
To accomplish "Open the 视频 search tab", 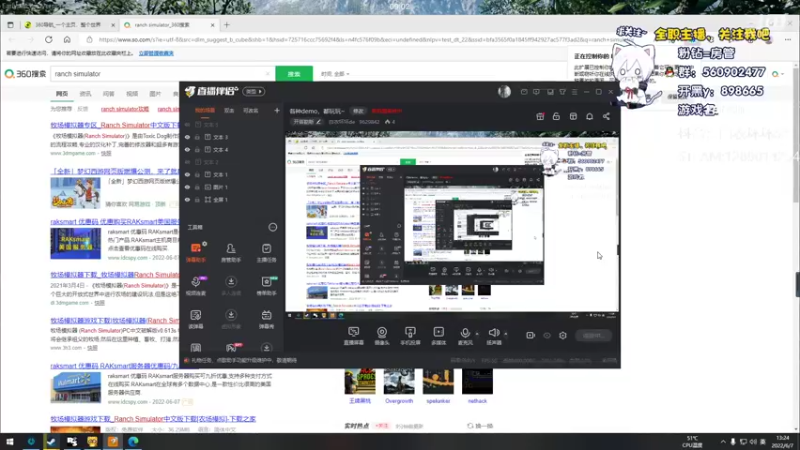I will click(x=132, y=94).
